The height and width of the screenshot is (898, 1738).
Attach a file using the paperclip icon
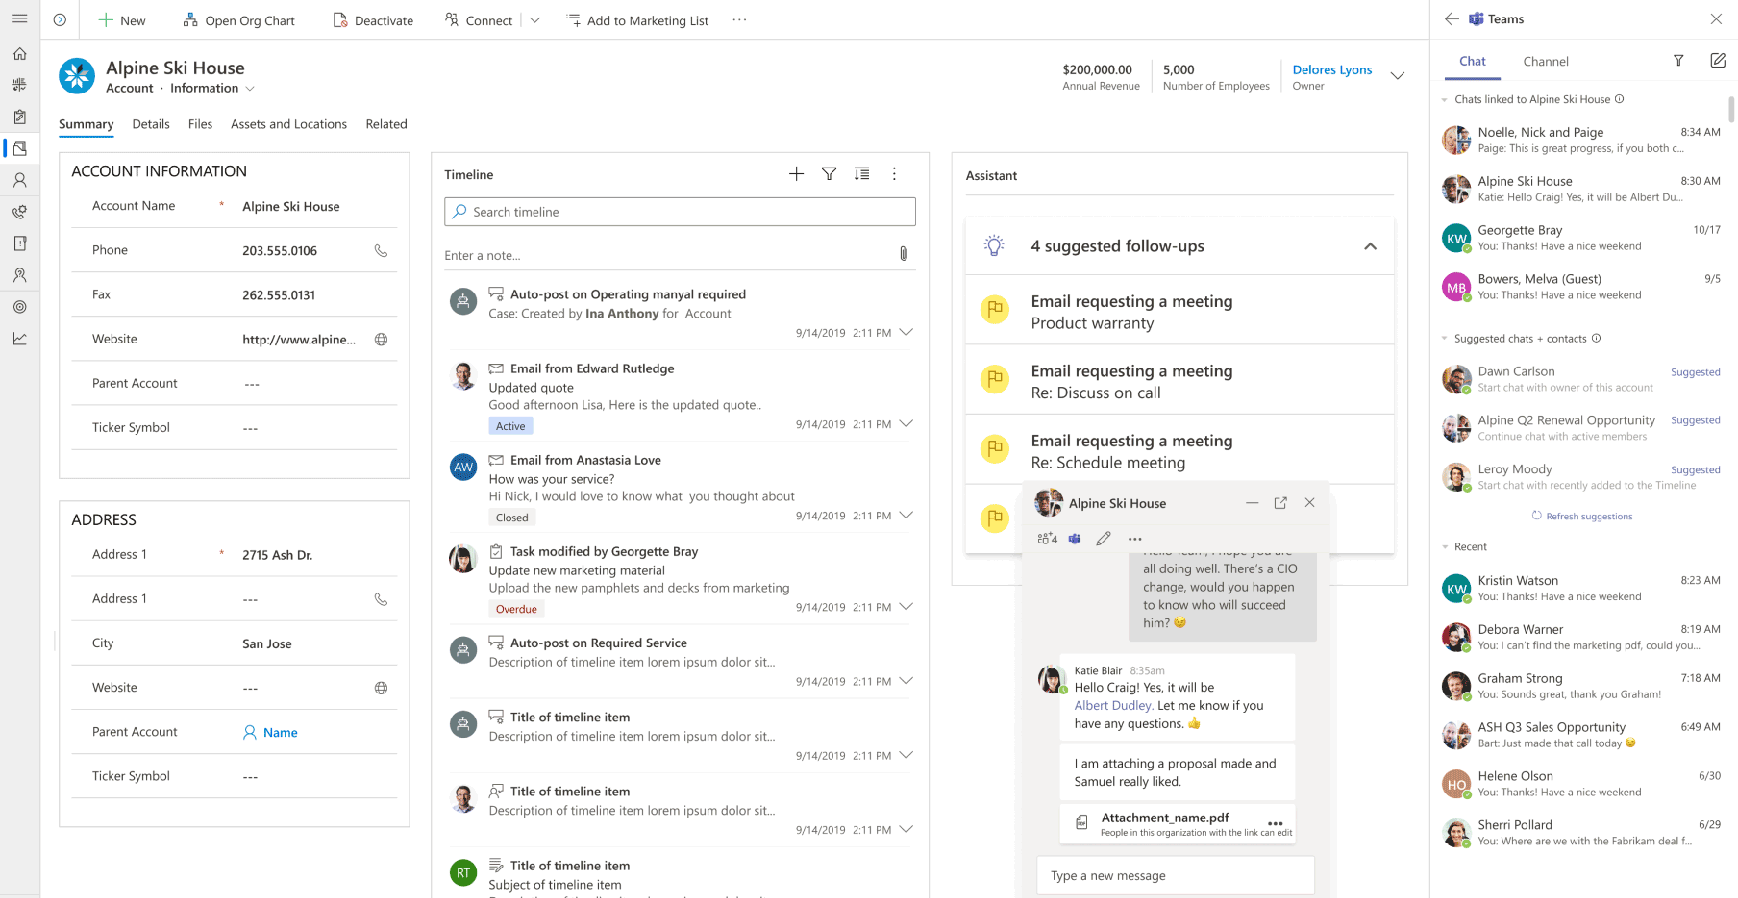point(903,254)
